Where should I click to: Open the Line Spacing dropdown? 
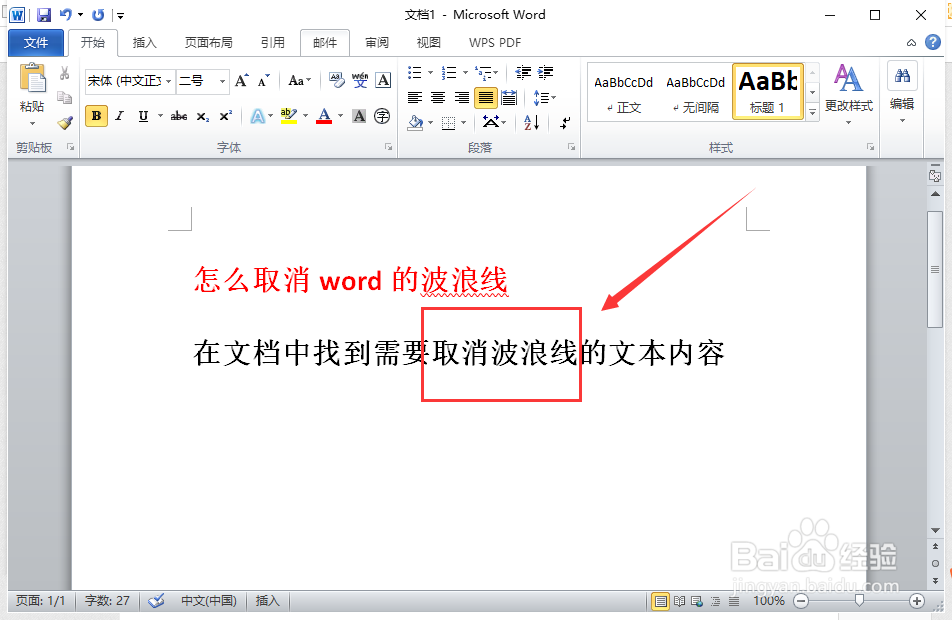544,97
